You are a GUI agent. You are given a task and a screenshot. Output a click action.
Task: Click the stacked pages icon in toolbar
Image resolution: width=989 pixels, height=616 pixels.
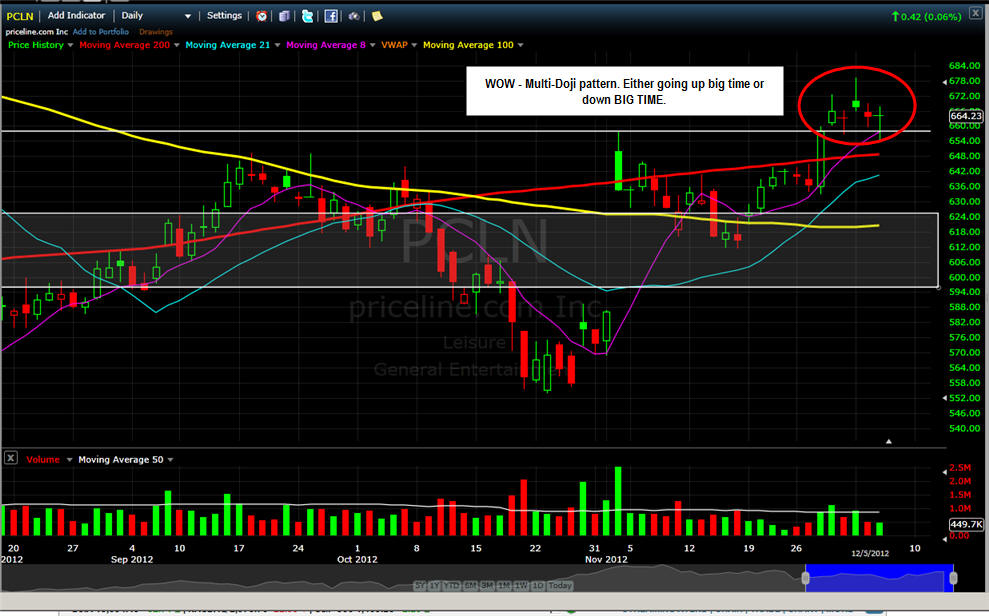(x=284, y=16)
